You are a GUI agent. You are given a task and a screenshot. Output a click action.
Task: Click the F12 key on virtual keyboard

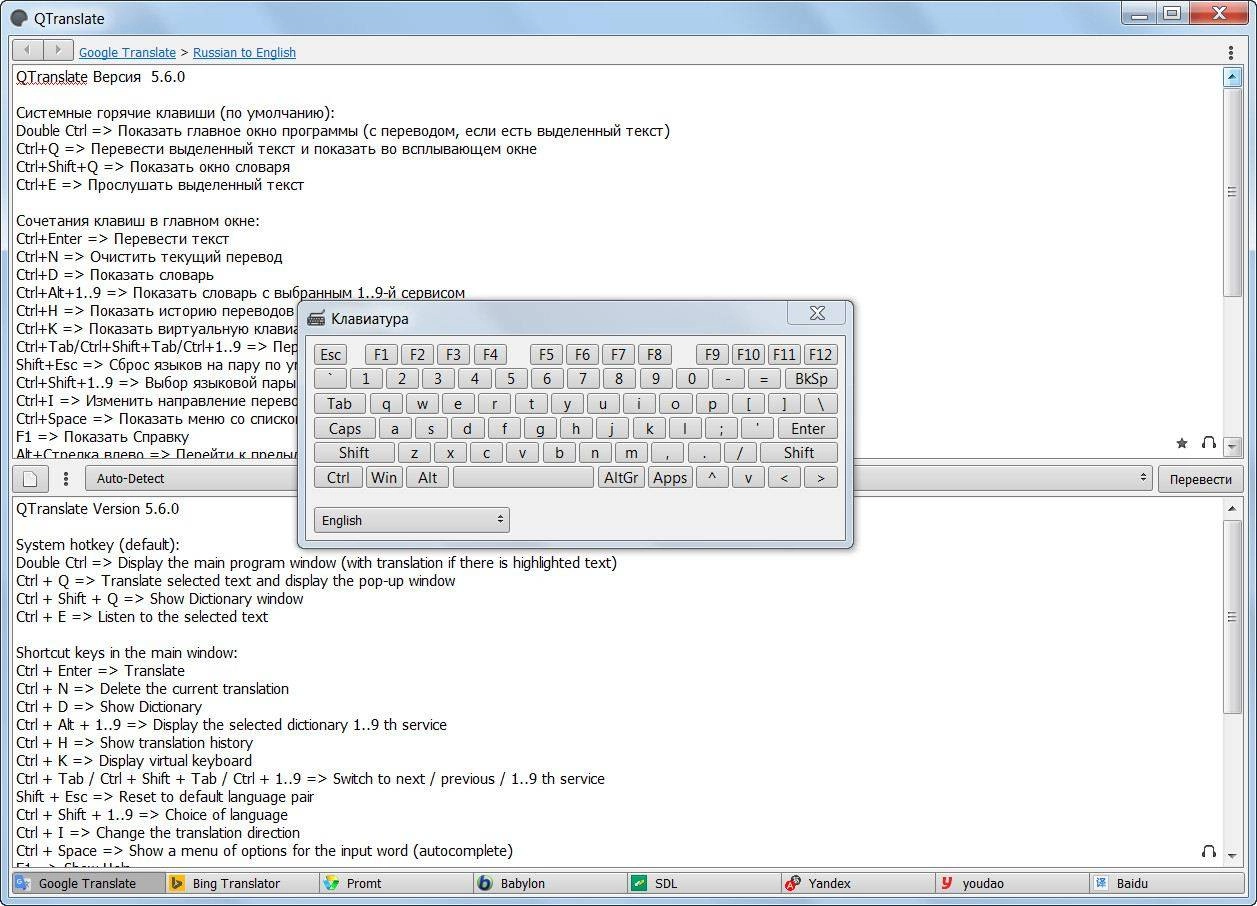(x=820, y=354)
